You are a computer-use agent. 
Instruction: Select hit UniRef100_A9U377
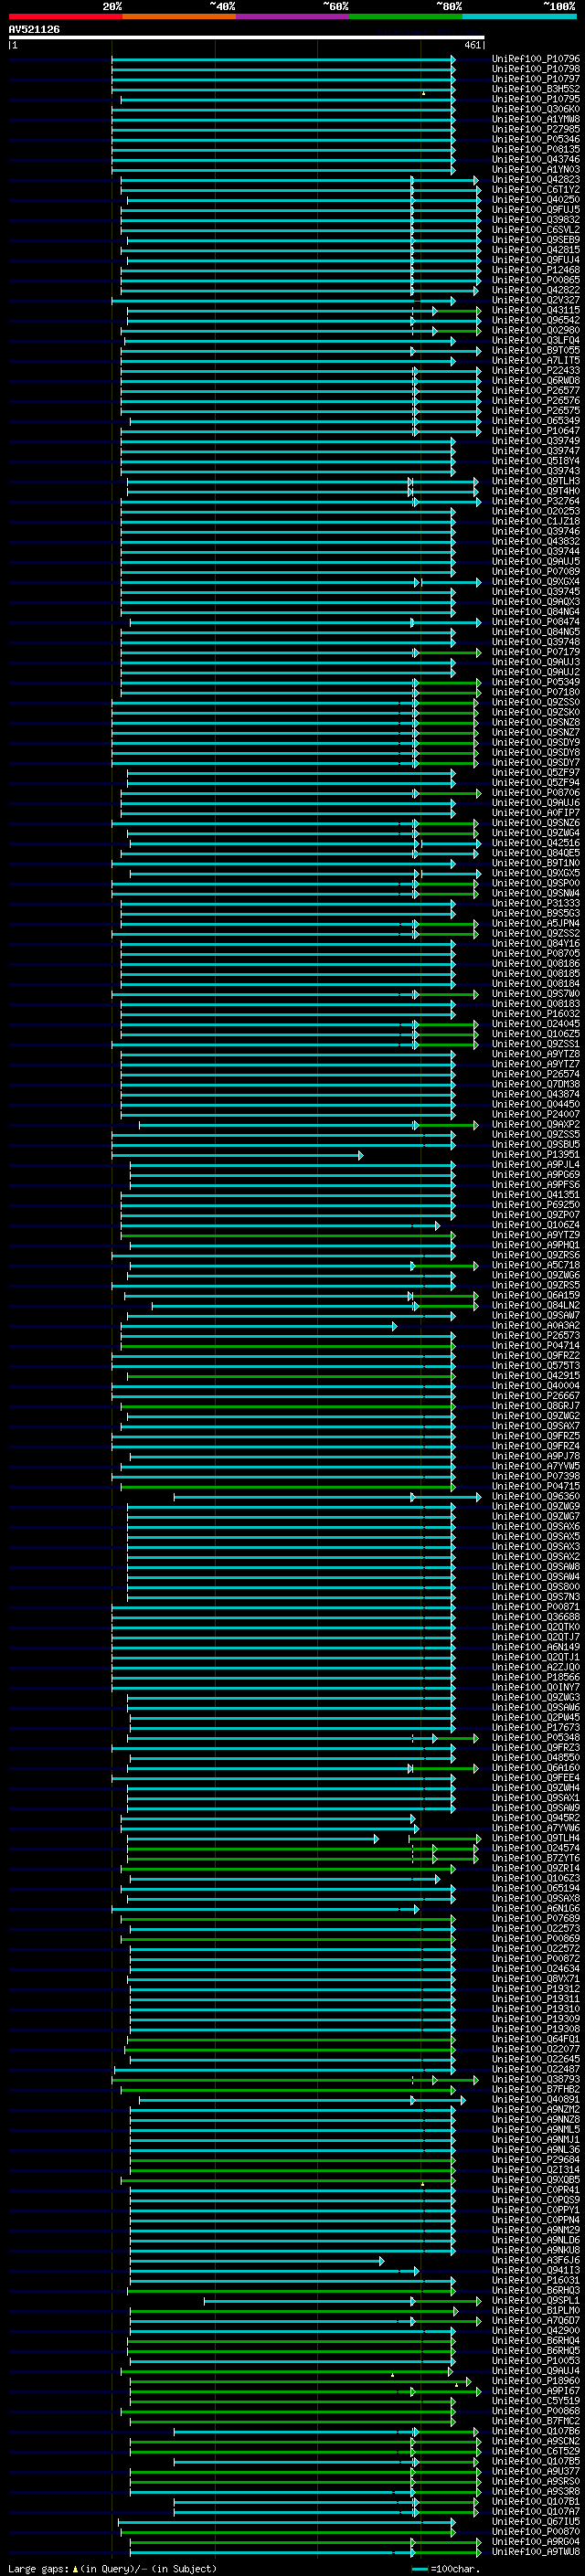(x=536, y=2471)
